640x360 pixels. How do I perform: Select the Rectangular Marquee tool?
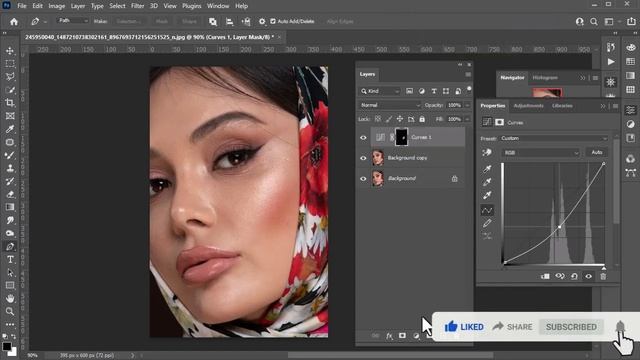(x=10, y=64)
